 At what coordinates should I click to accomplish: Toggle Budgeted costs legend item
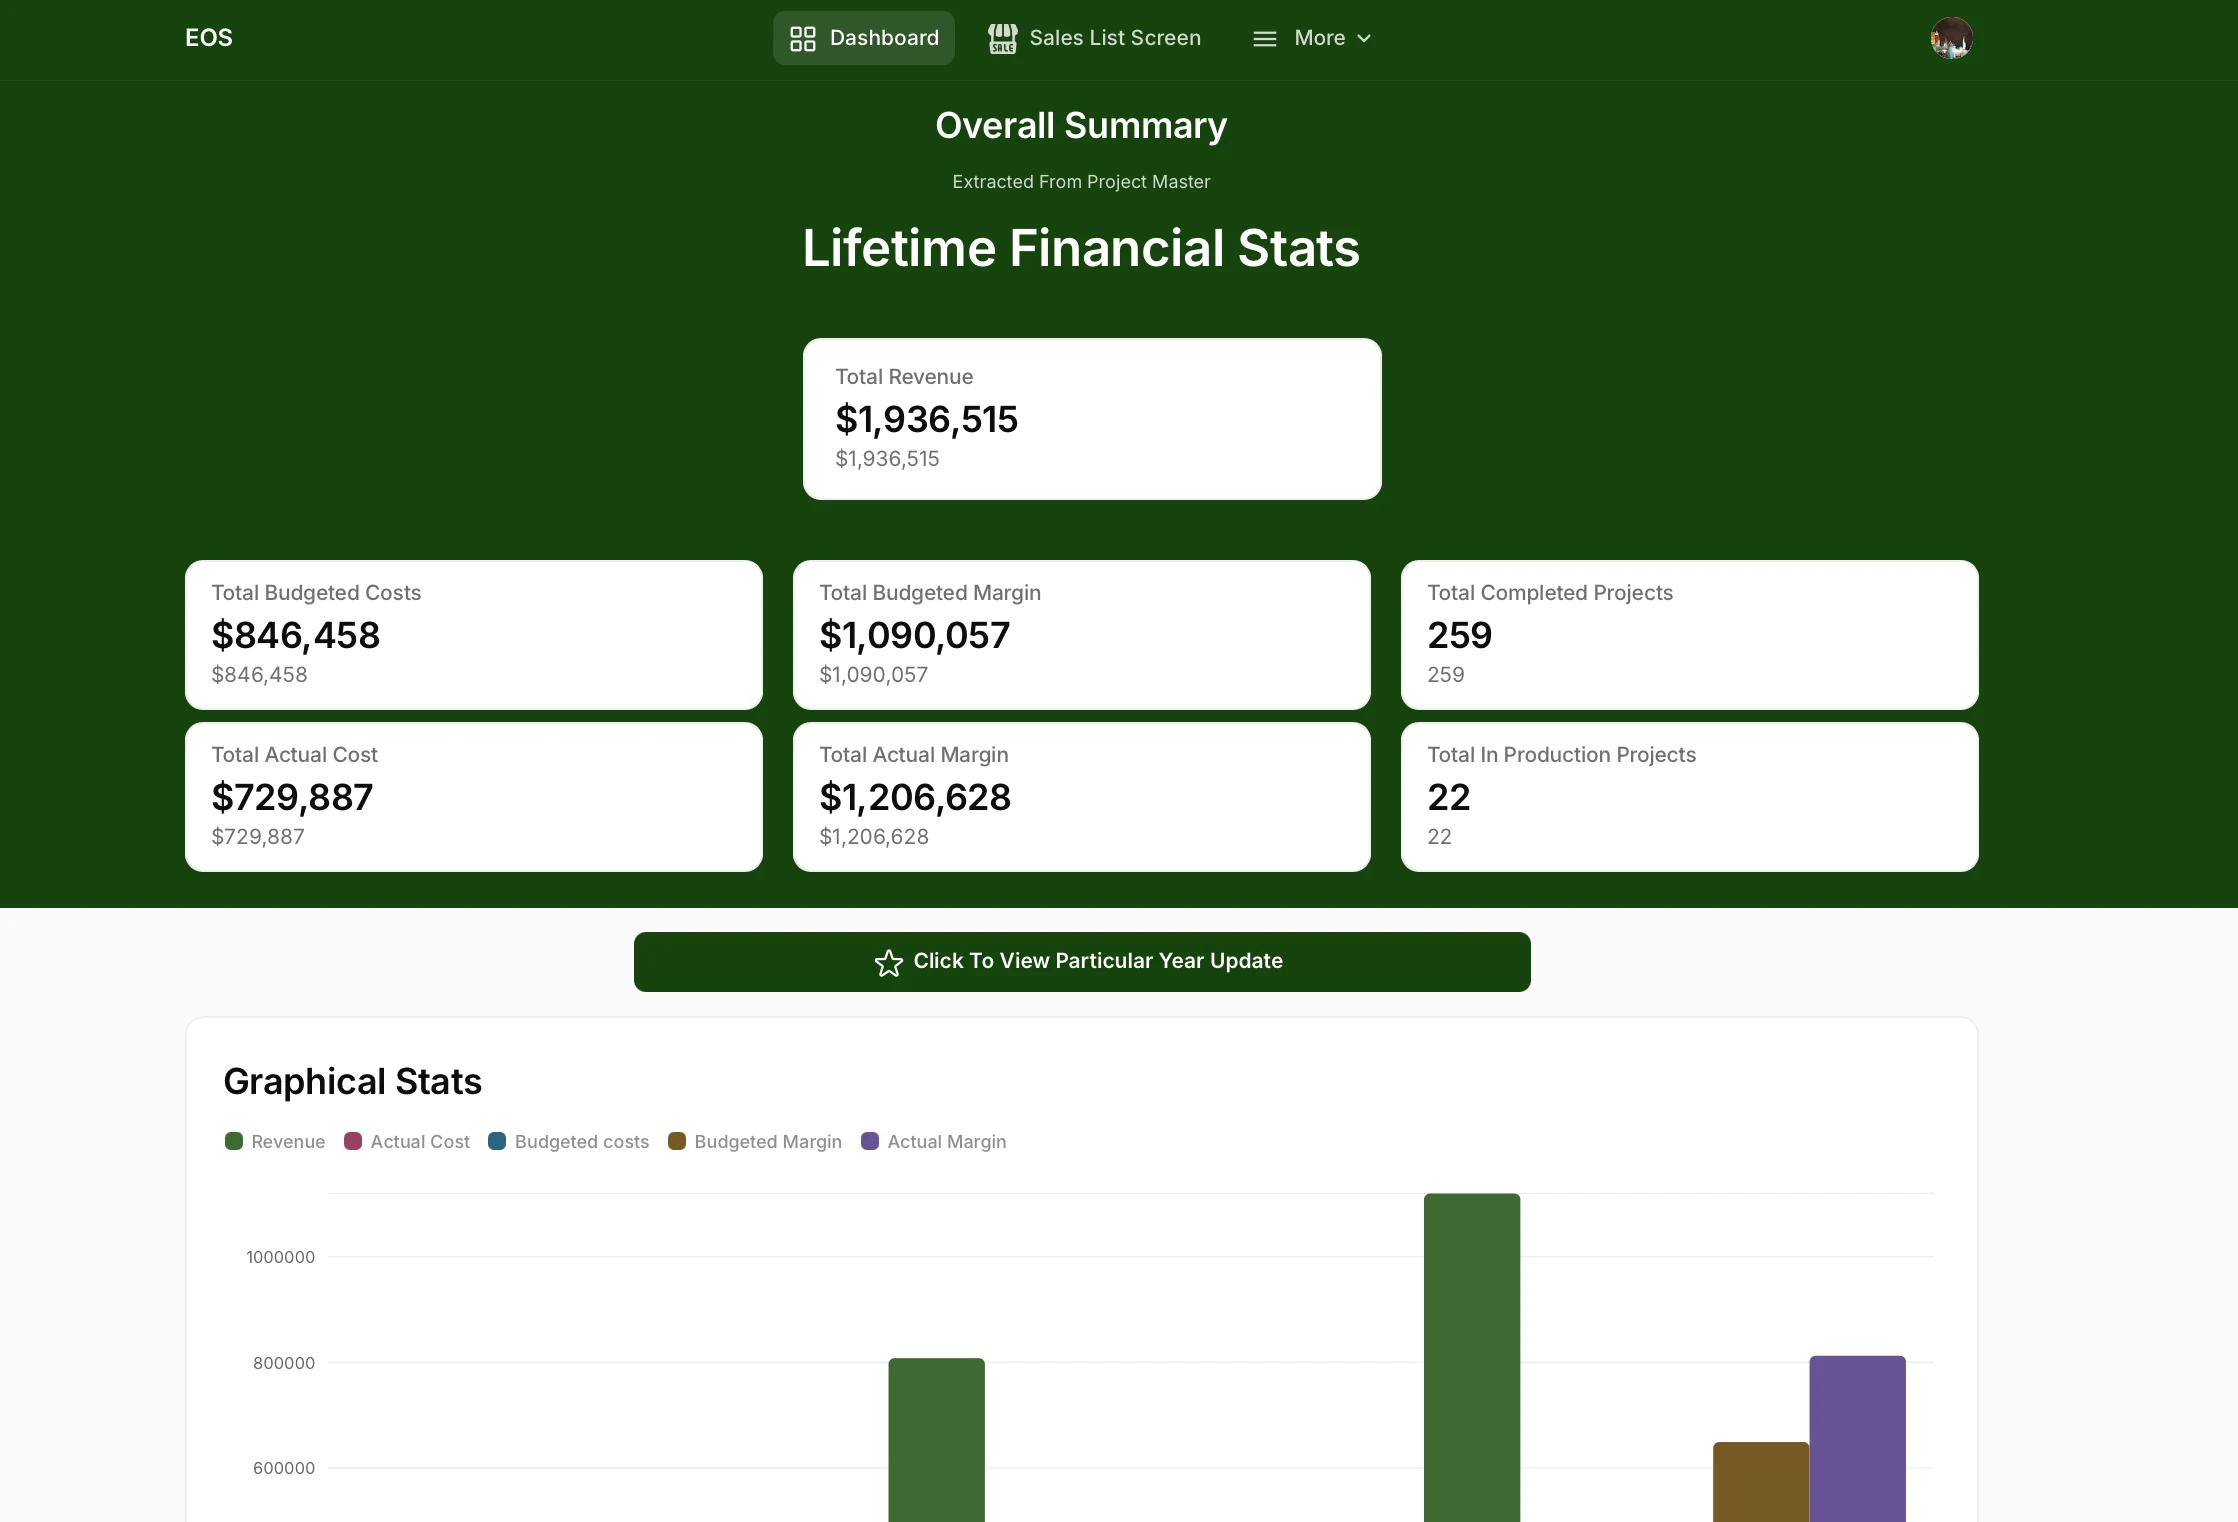[568, 1142]
